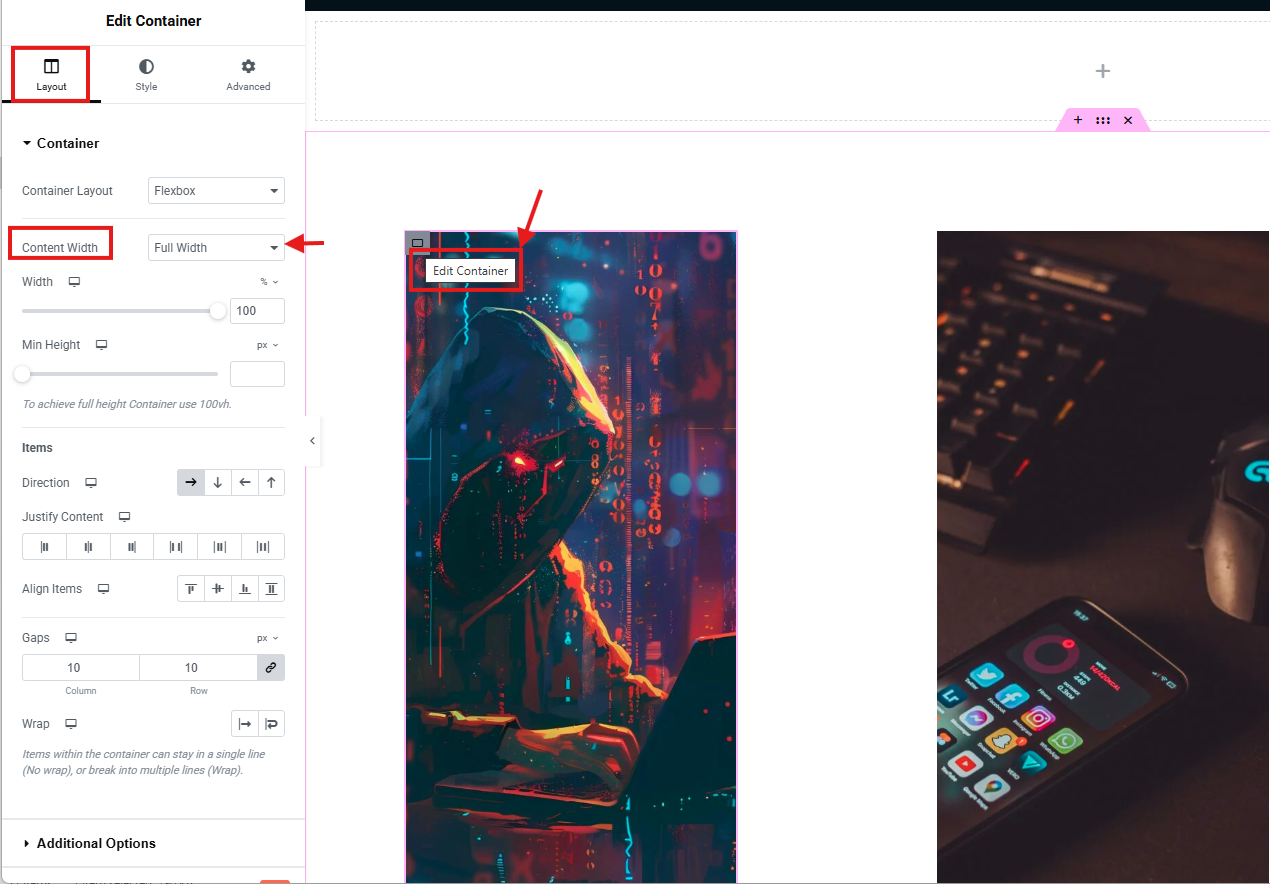Click the Items section heading

(x=38, y=448)
